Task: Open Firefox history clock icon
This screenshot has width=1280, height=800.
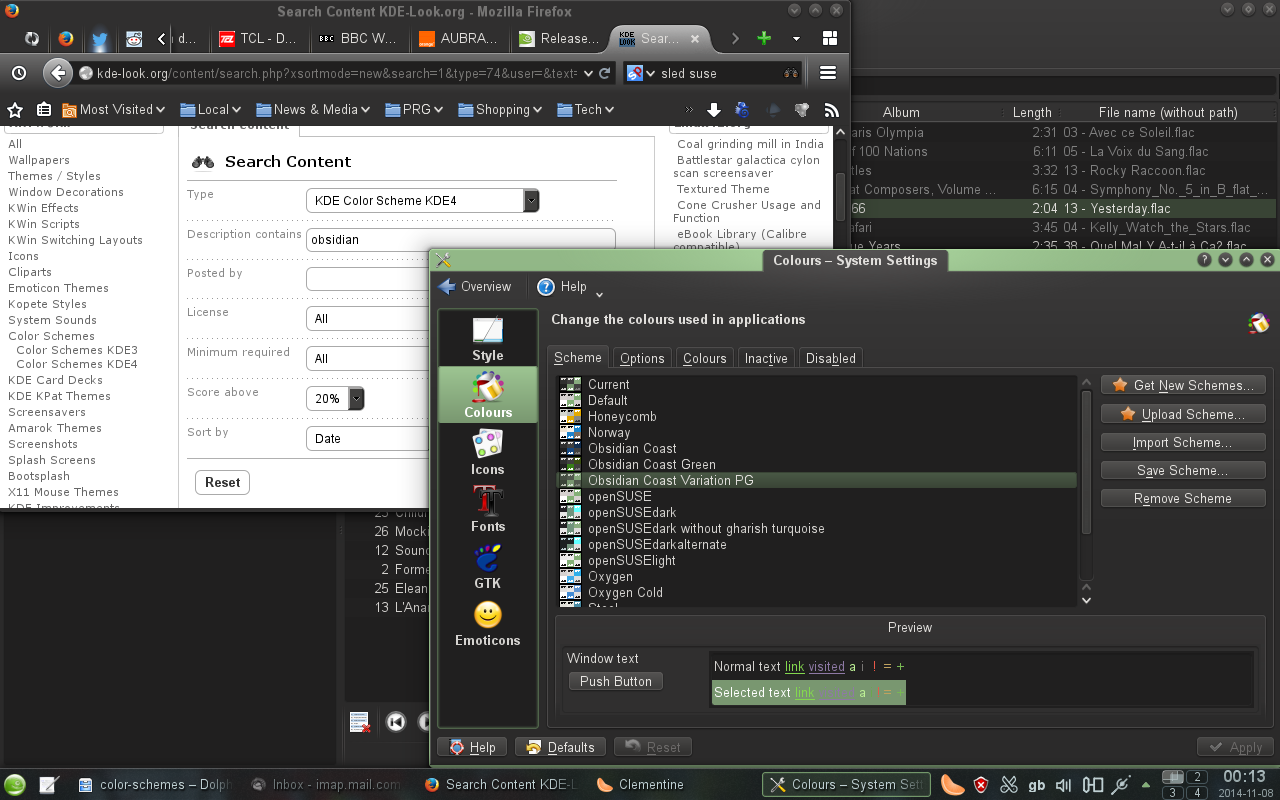Action: [19, 73]
